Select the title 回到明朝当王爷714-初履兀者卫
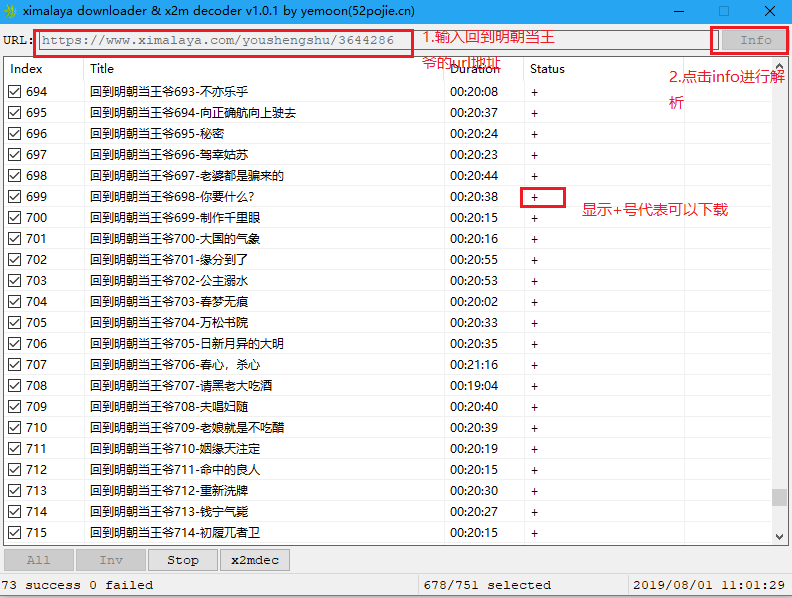Image resolution: width=792 pixels, height=598 pixels. click(x=175, y=532)
